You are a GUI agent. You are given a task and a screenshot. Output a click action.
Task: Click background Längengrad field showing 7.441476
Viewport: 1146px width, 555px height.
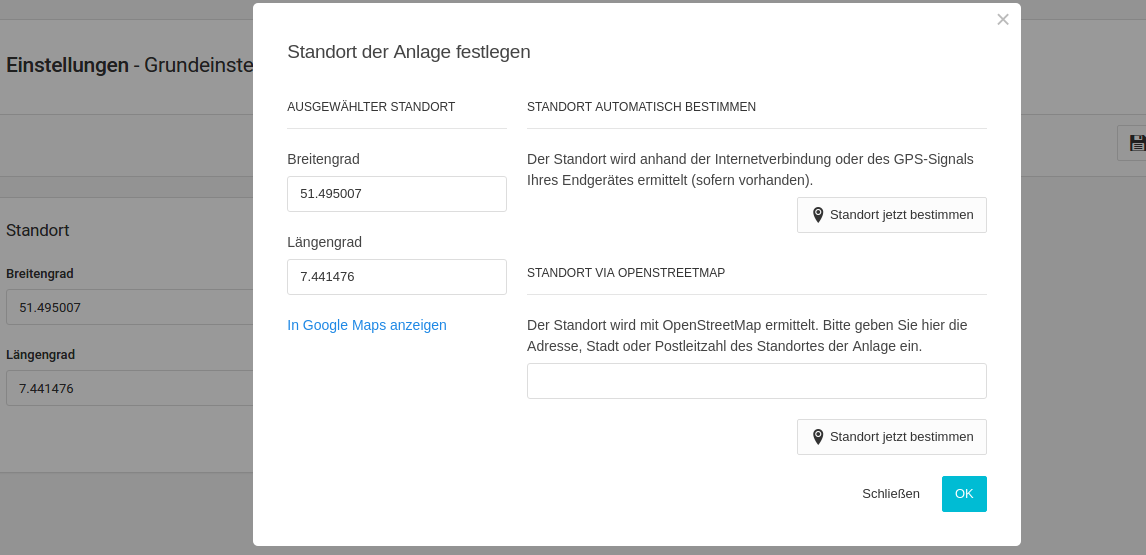[130, 388]
